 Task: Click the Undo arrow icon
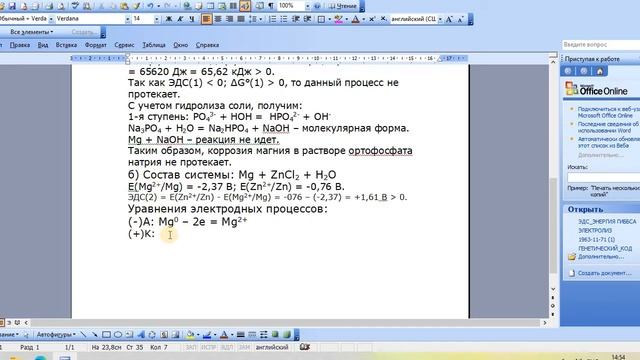click(150, 6)
